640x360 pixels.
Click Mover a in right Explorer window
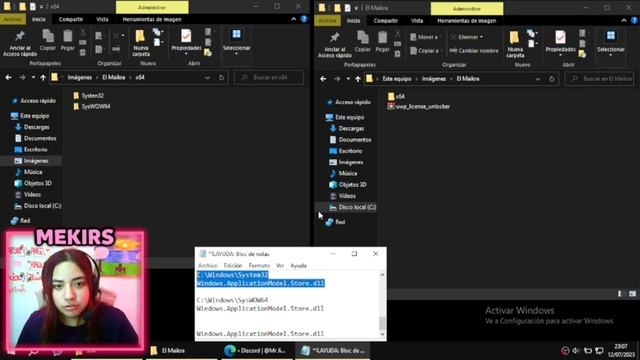[x=425, y=37]
